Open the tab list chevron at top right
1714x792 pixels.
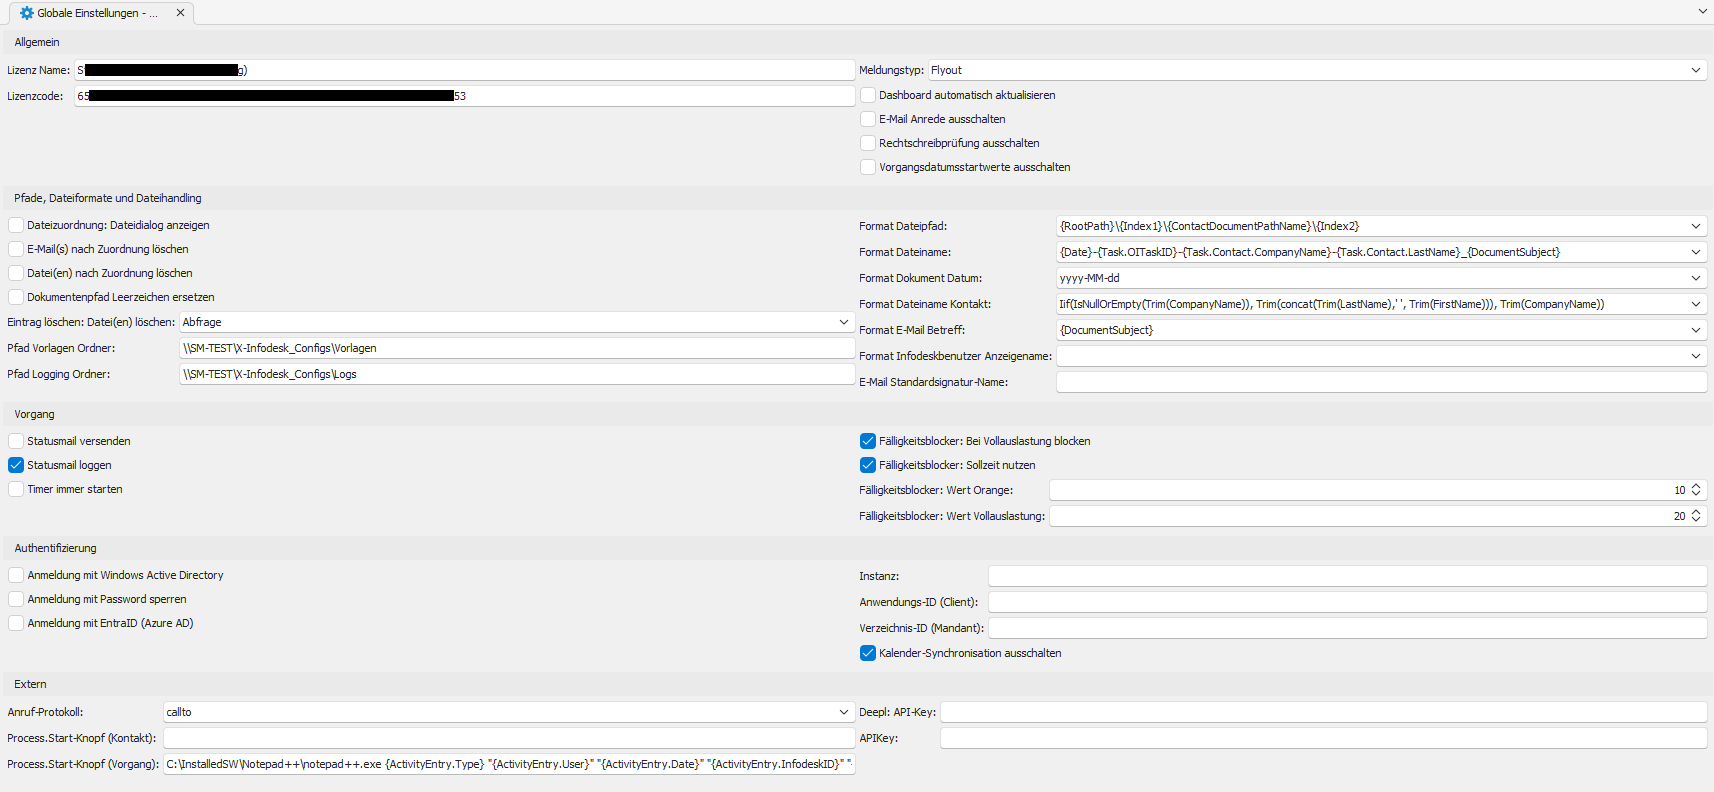point(1702,12)
